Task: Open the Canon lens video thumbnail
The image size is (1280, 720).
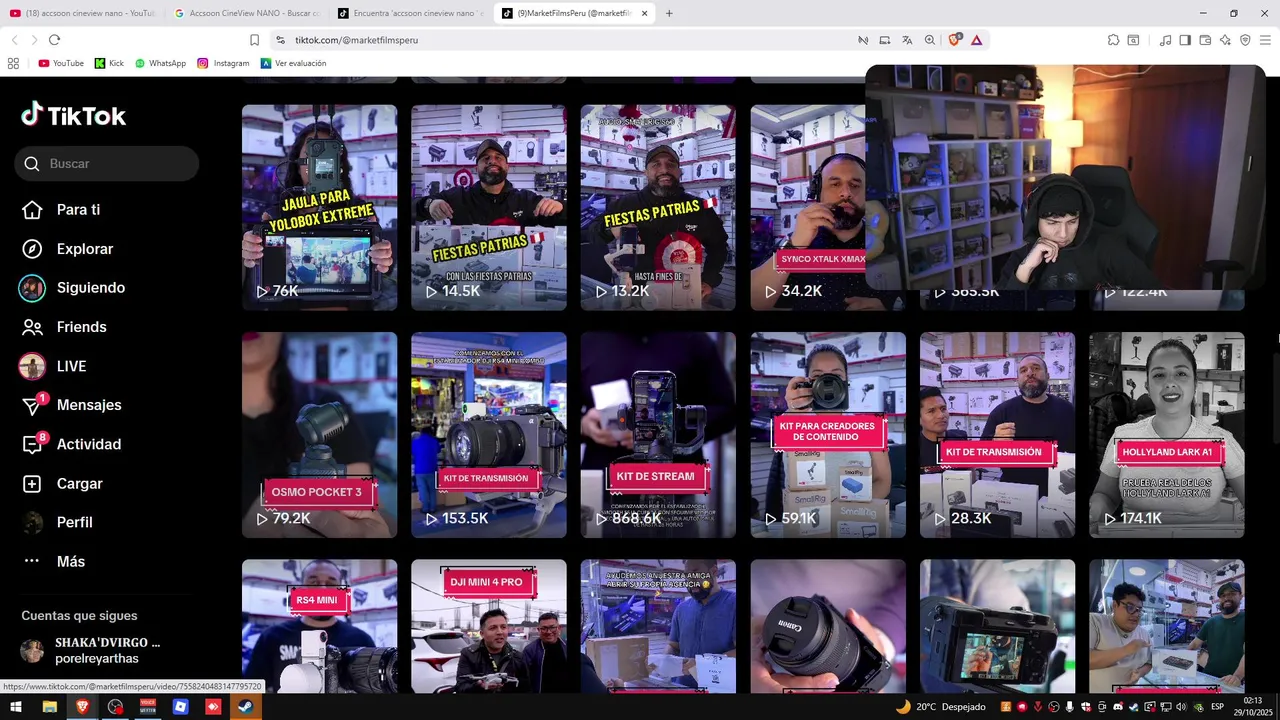Action: tap(828, 626)
